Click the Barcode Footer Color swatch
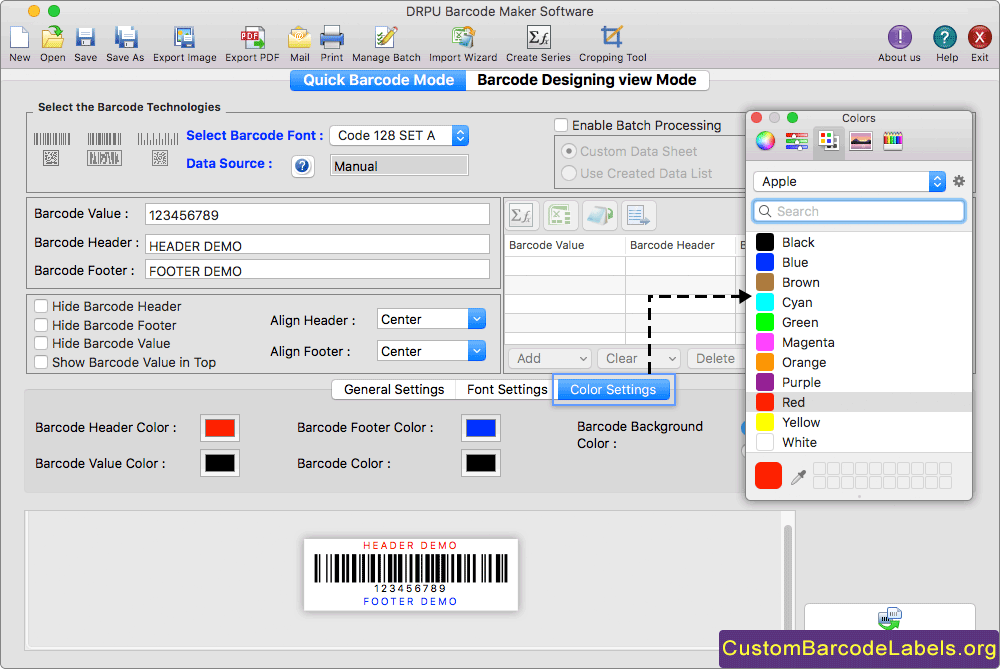Viewport: 1000px width, 669px height. tap(481, 427)
